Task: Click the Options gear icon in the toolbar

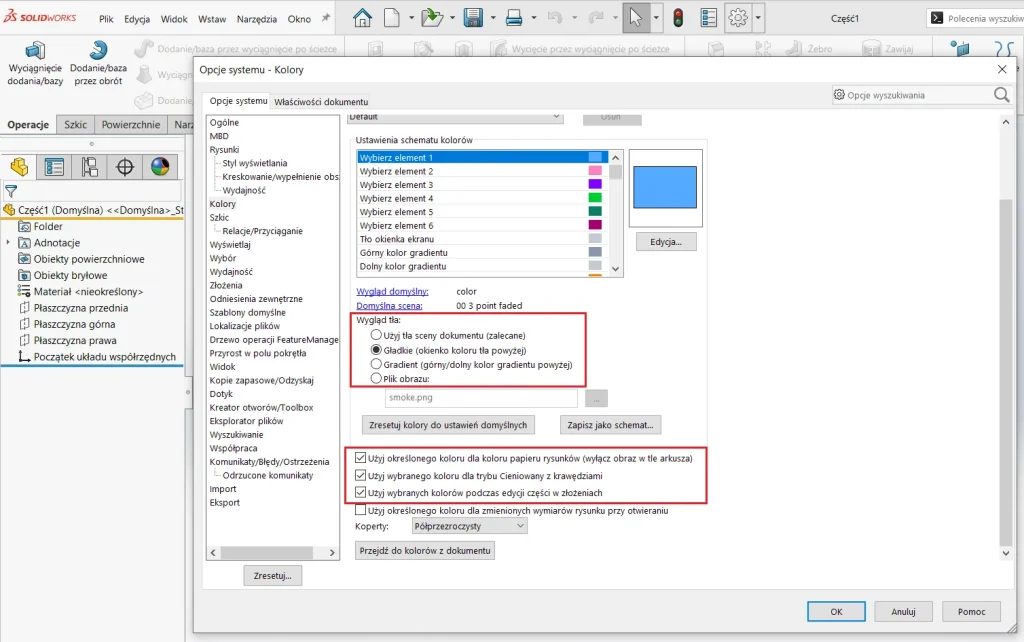Action: [x=738, y=18]
